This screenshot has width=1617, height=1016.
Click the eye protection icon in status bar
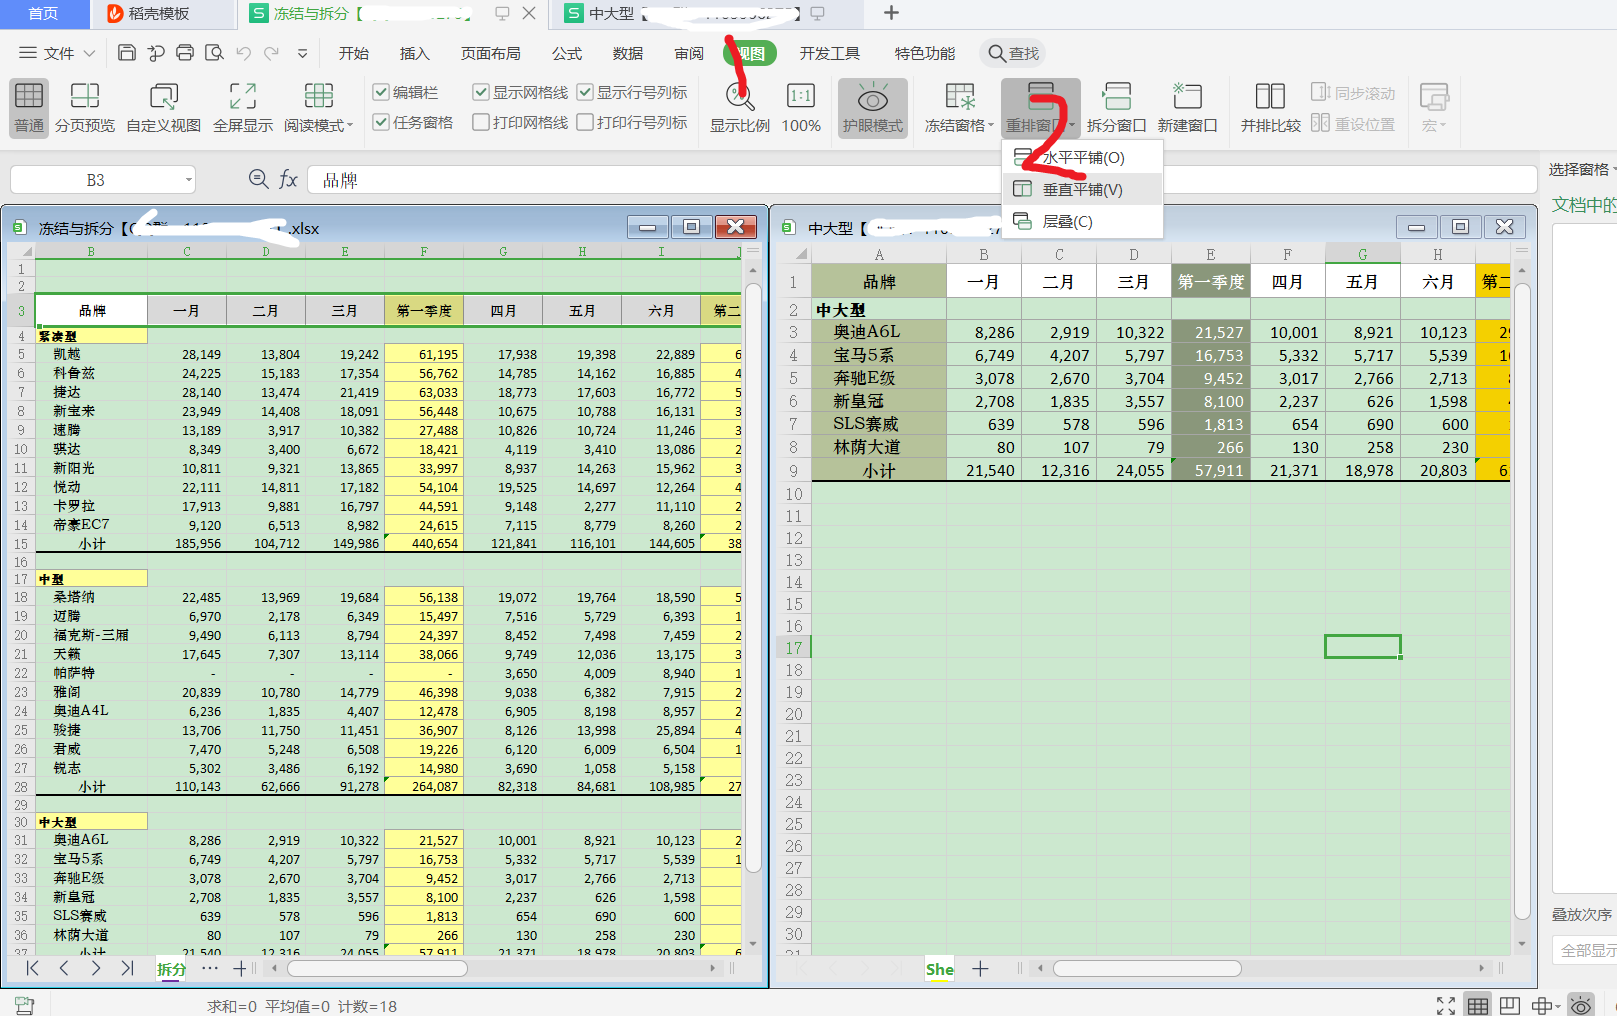coord(1581,1005)
